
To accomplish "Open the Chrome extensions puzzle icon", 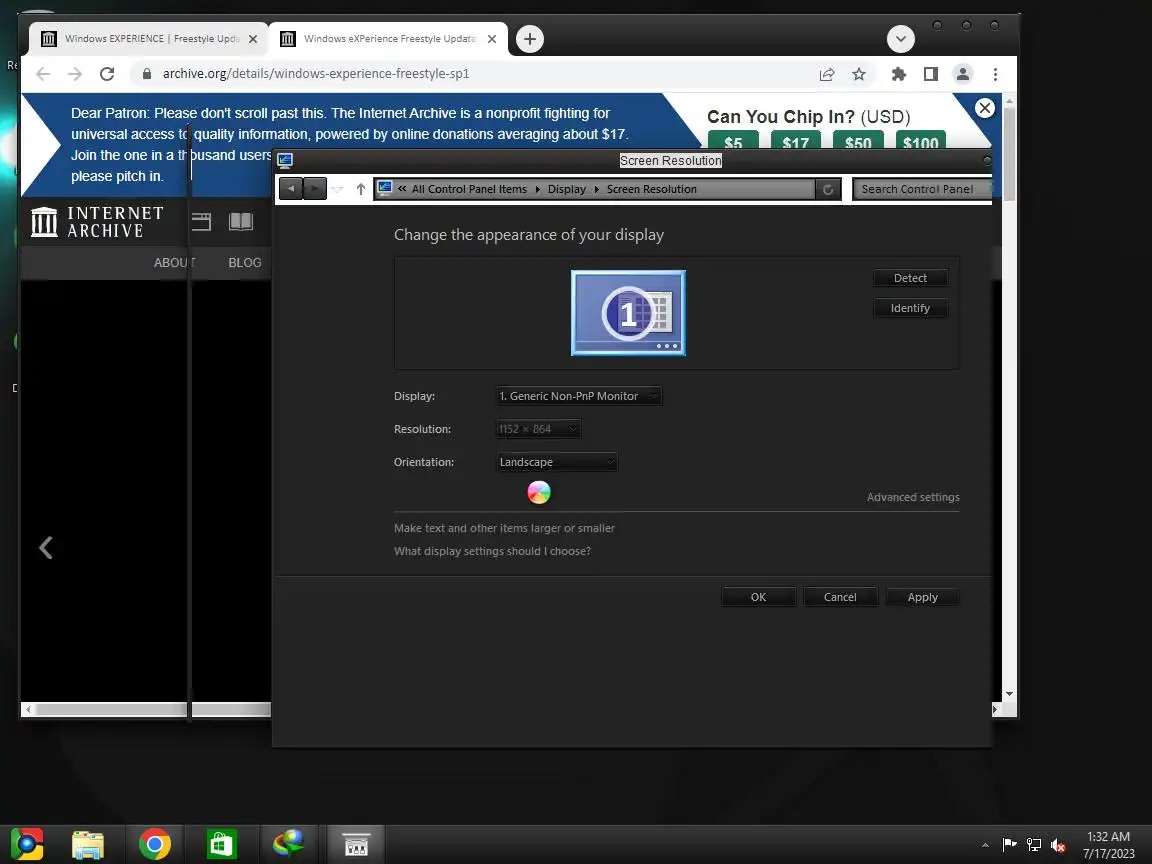I will (x=899, y=73).
